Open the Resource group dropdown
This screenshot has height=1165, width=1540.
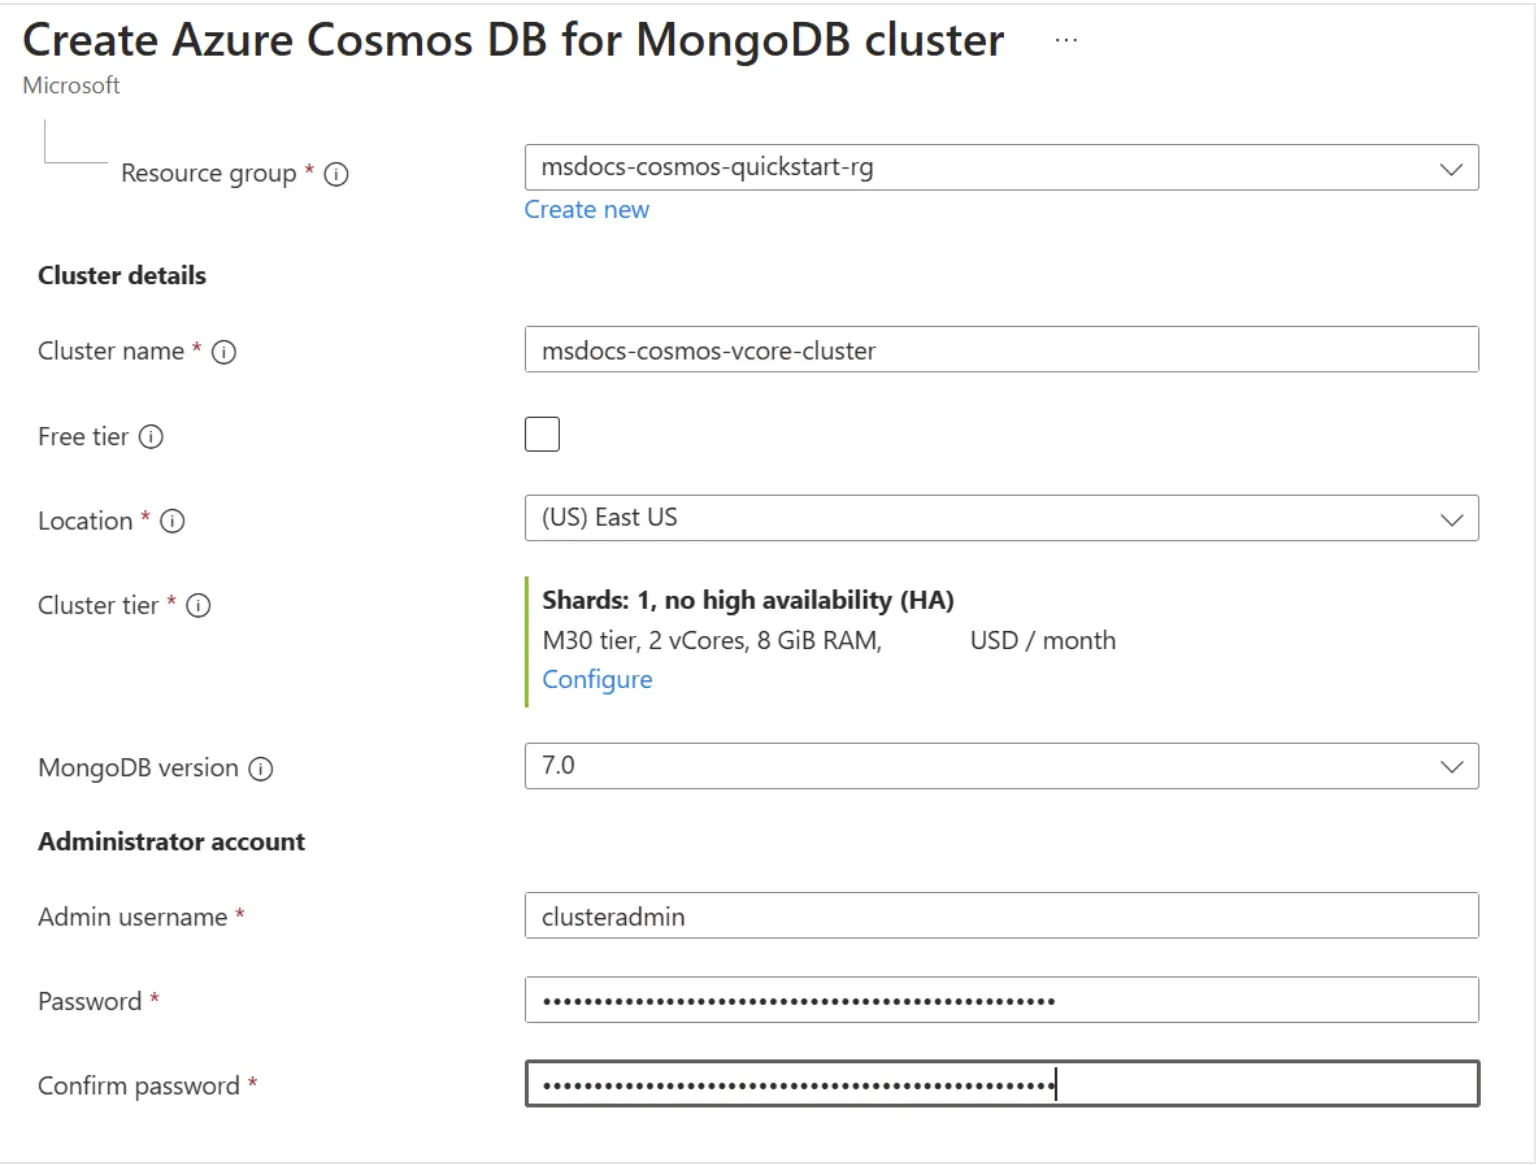coord(1001,167)
